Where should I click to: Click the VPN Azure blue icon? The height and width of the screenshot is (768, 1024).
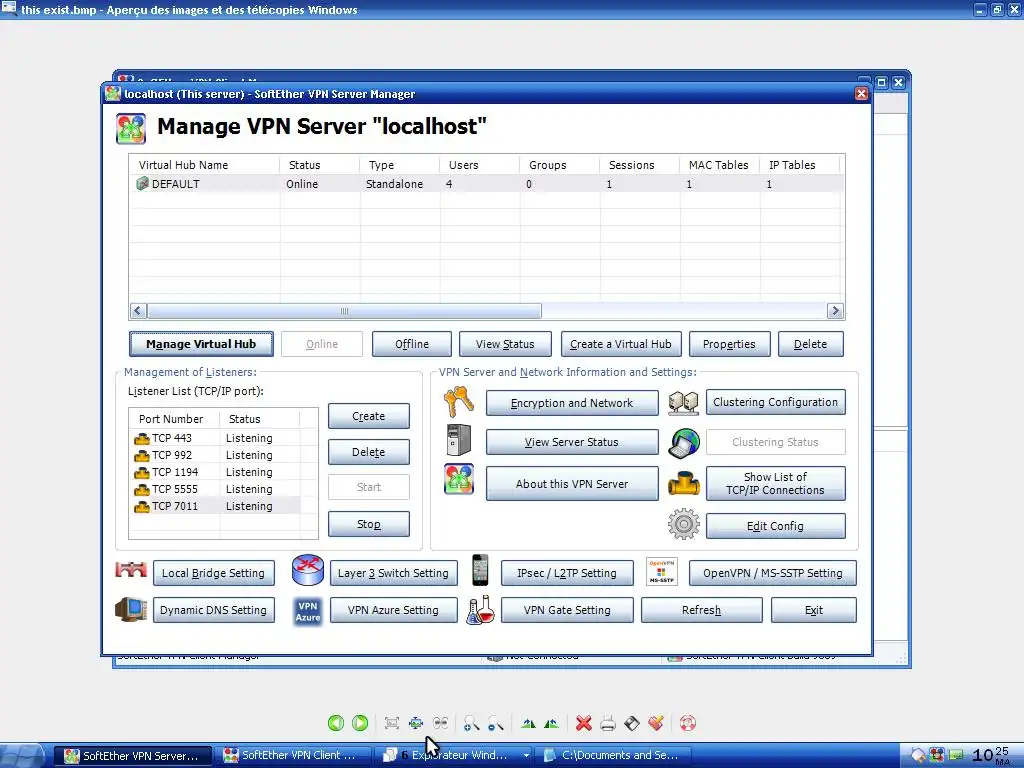[x=308, y=611]
